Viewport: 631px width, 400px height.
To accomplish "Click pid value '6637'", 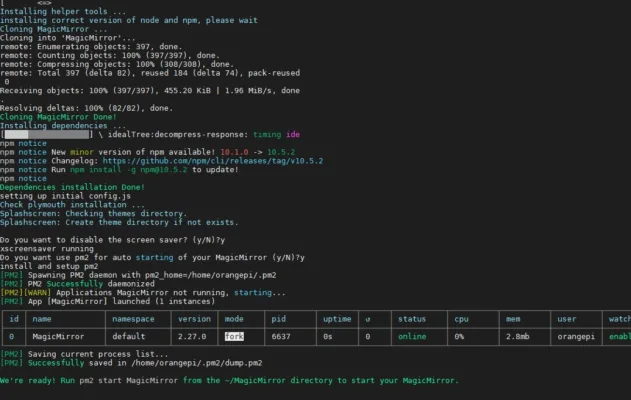I will 280,336.
